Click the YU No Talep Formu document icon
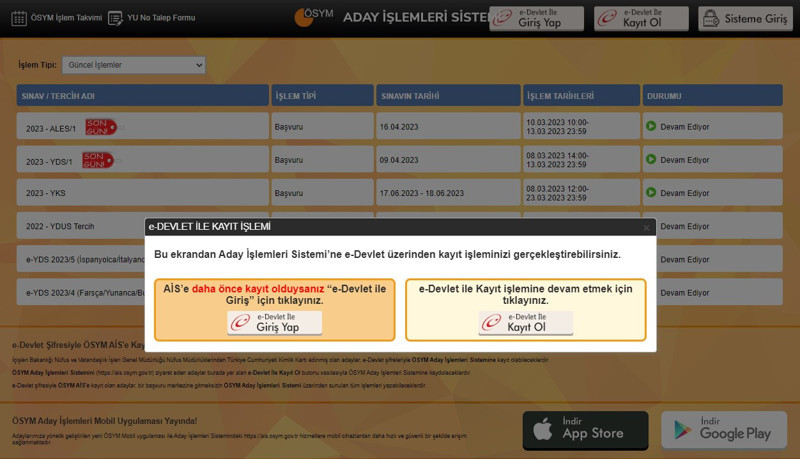 coord(115,17)
